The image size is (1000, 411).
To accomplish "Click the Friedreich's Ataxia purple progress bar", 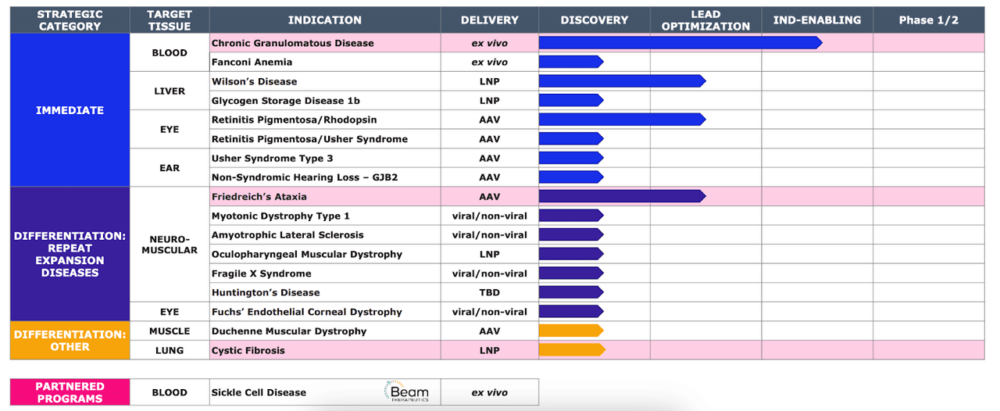I will click(x=622, y=196).
